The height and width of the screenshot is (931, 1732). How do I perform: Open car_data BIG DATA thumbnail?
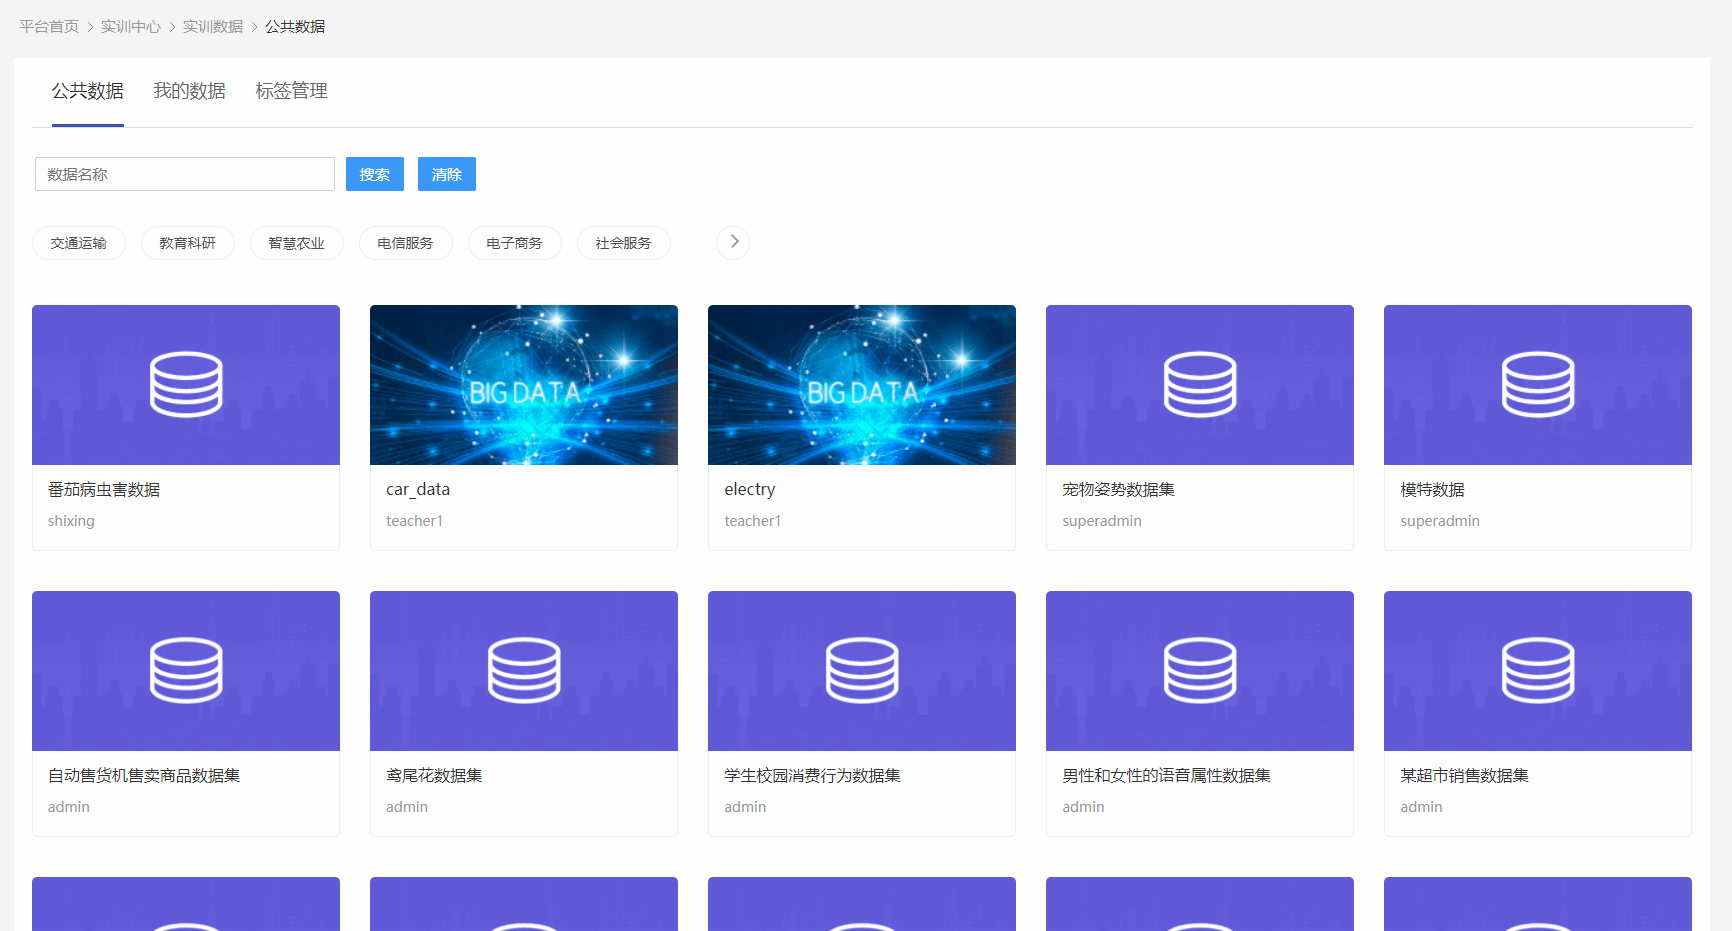[x=524, y=385]
